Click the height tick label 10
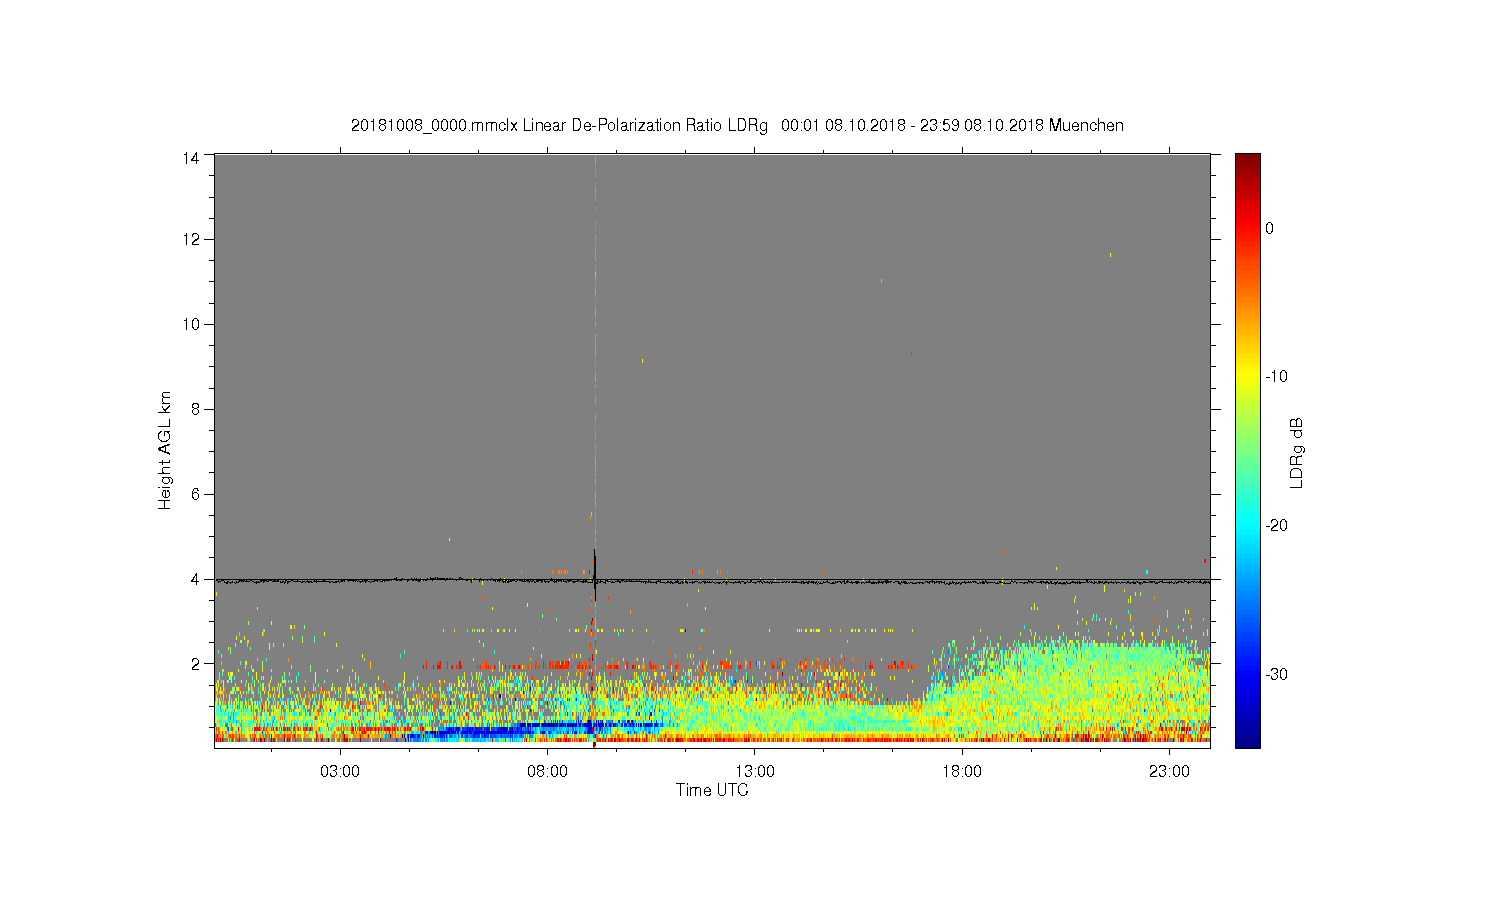Screen dimensions: 1500x900 click(191, 324)
